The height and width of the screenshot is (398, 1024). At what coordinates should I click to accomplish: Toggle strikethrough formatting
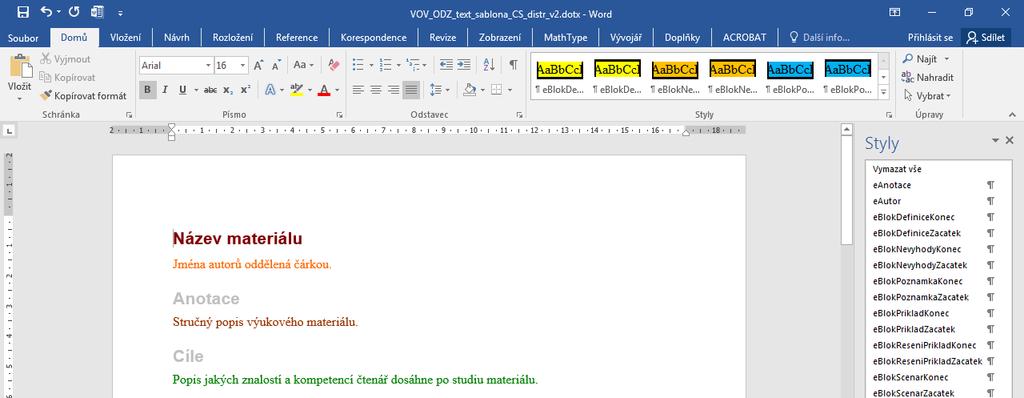[210, 90]
